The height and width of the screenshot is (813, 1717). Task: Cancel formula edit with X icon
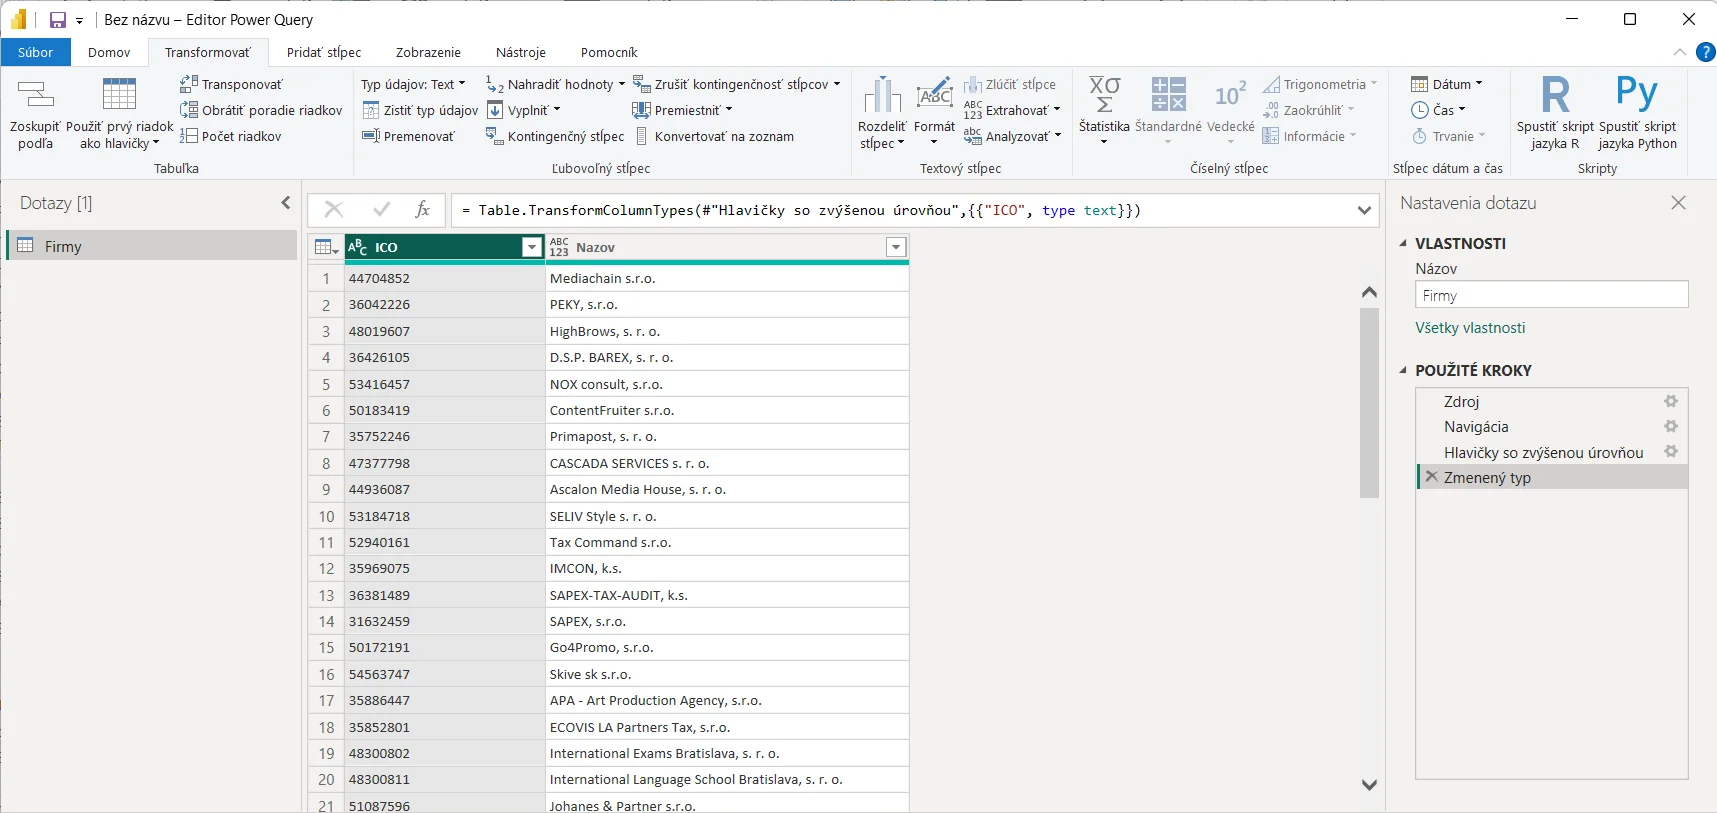pos(334,210)
